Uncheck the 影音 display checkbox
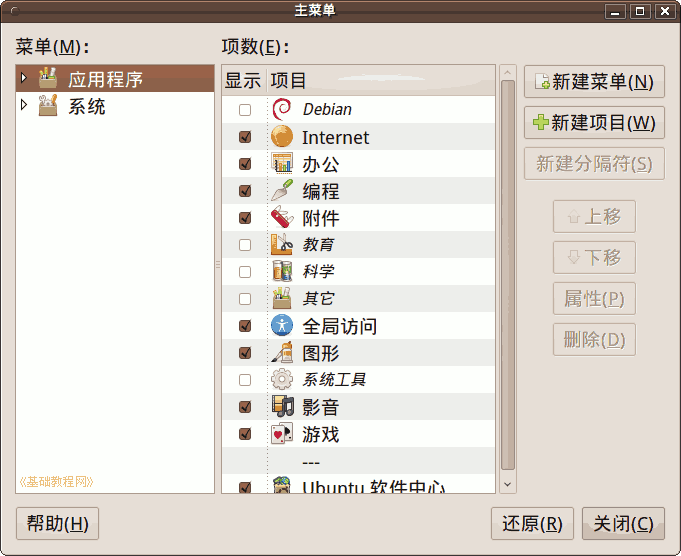 coord(245,407)
